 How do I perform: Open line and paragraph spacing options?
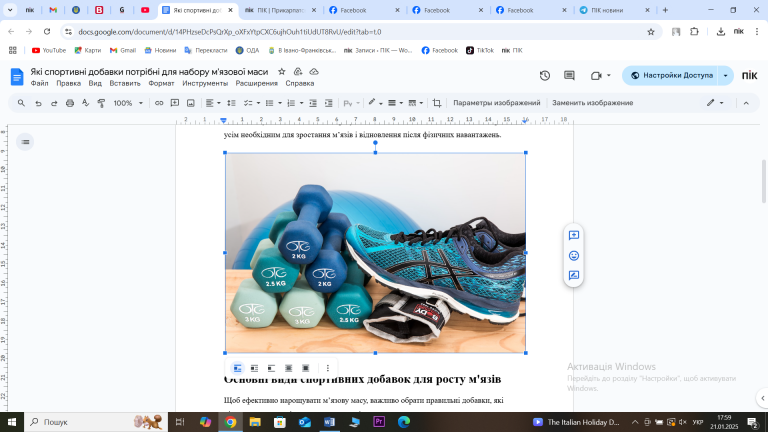231,103
